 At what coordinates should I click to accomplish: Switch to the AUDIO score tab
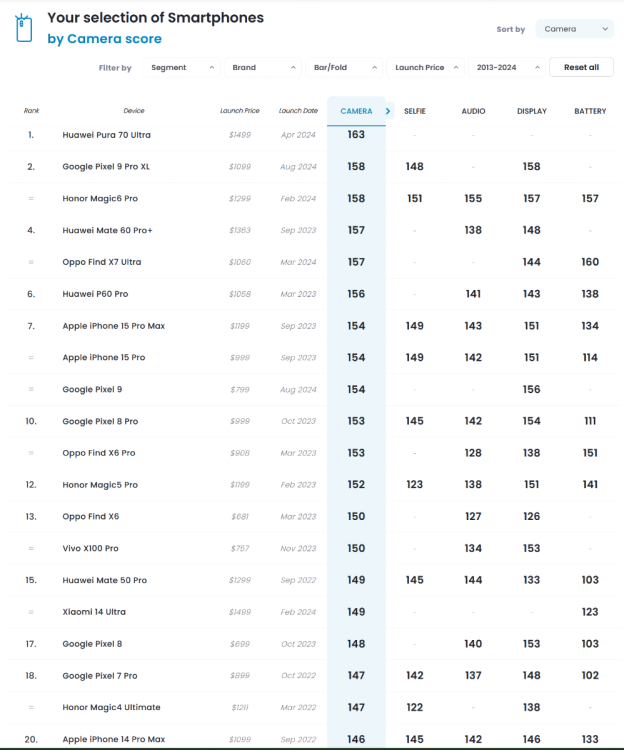(x=473, y=111)
